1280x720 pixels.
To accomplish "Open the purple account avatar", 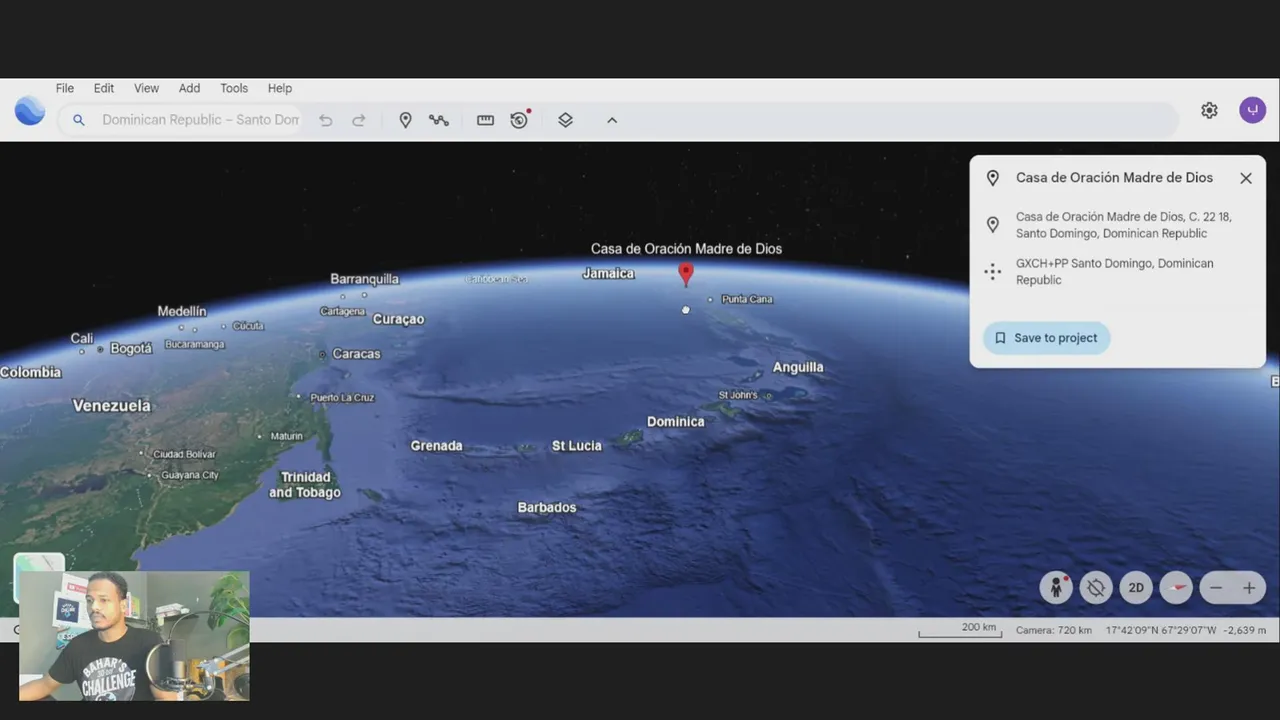I will [x=1253, y=110].
